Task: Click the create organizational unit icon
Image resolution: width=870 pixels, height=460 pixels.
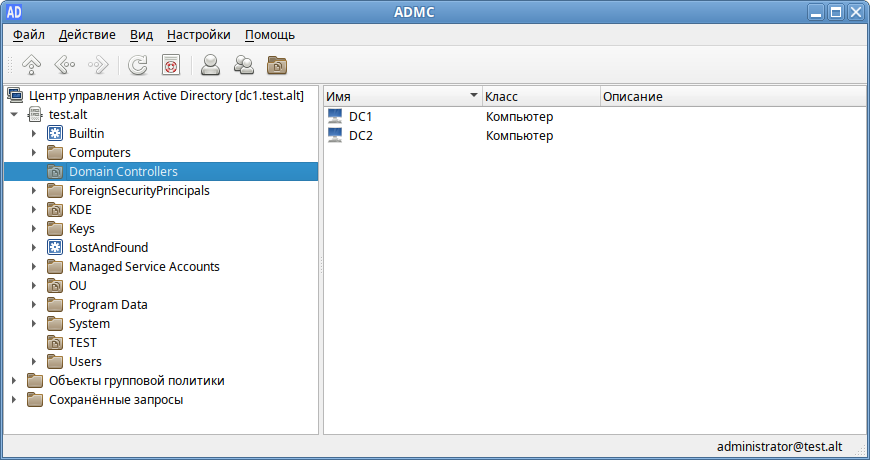Action: (277, 66)
